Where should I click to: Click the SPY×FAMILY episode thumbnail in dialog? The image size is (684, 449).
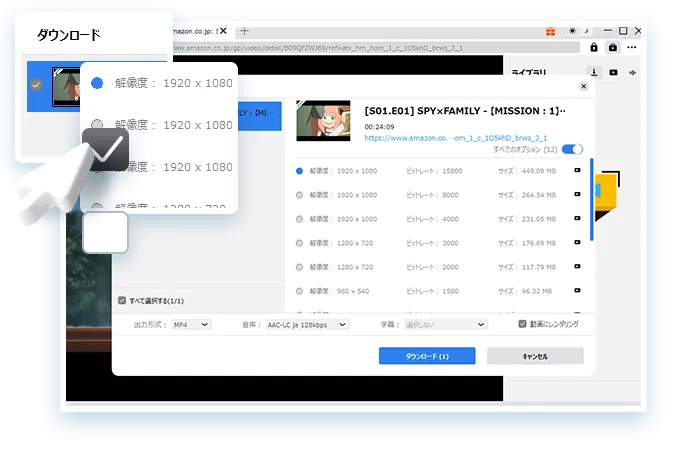click(x=323, y=121)
